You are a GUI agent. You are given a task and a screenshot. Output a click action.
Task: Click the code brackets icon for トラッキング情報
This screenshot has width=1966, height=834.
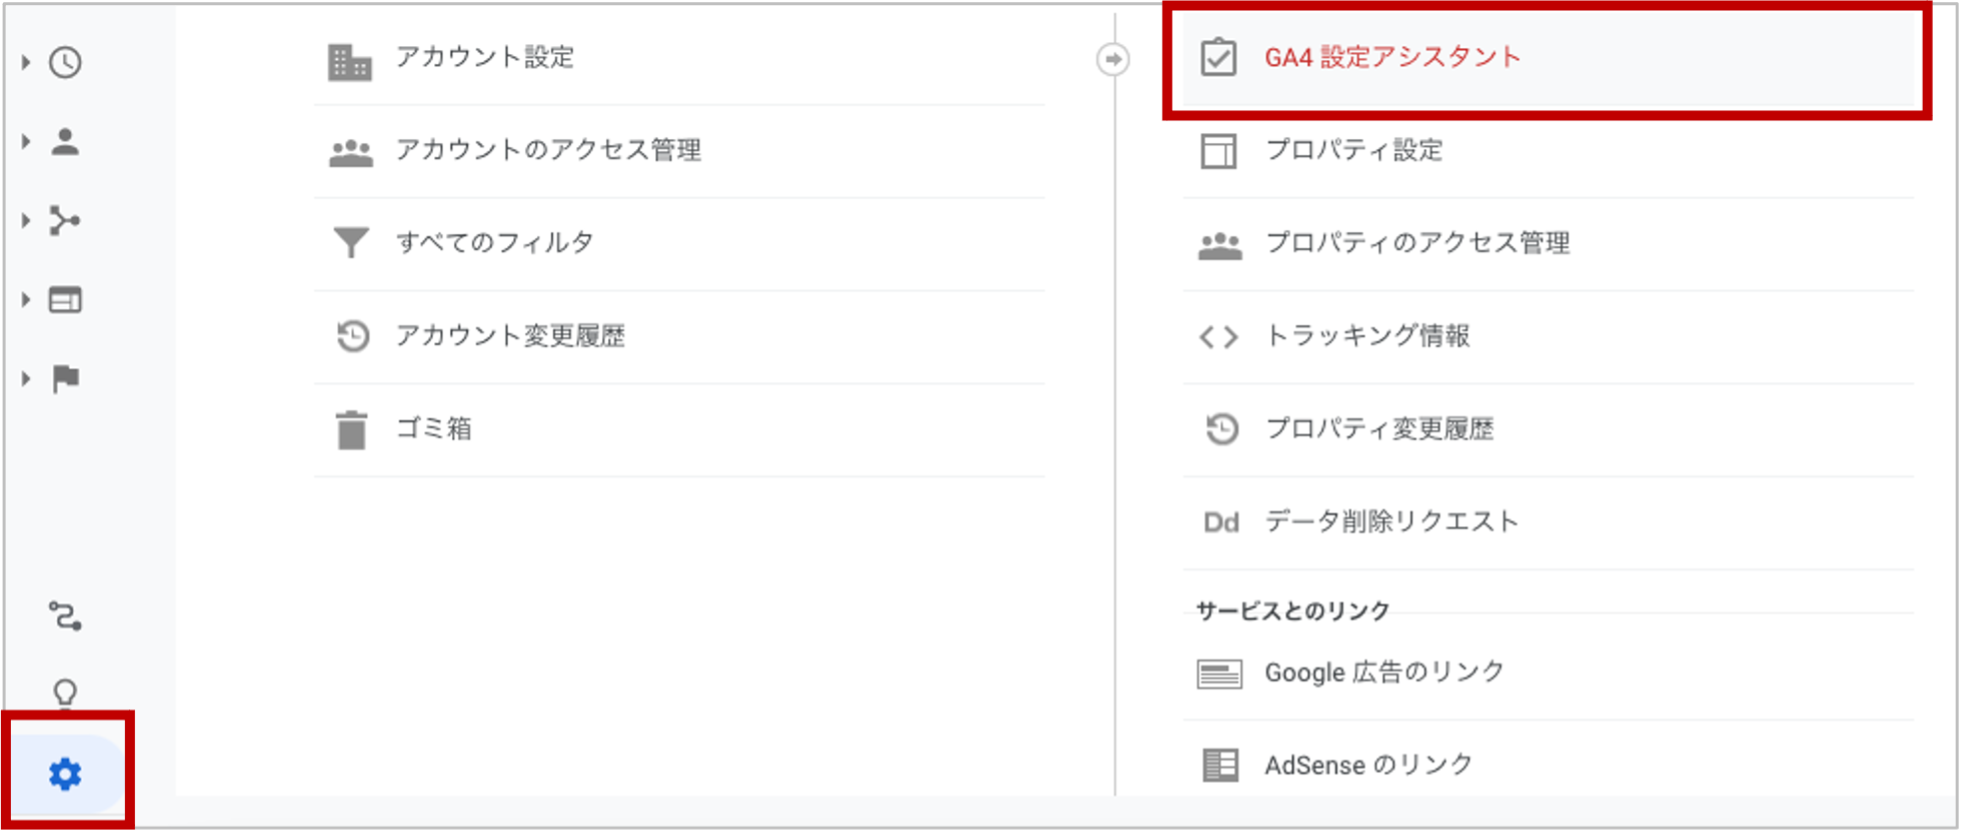[x=1219, y=337]
